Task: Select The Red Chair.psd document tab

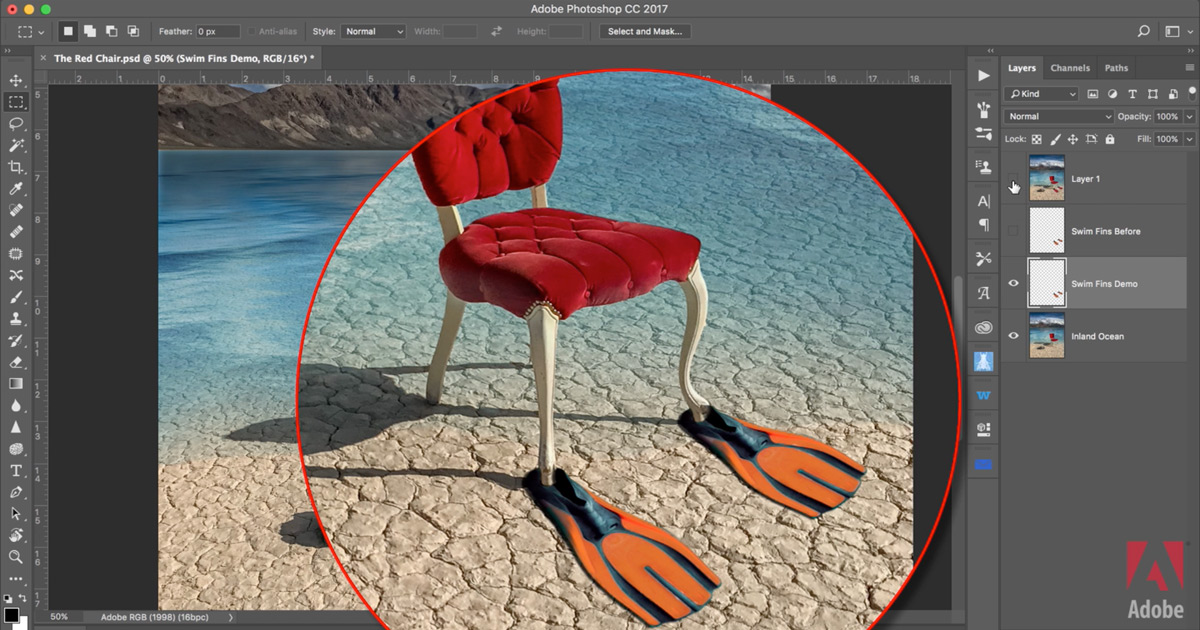Action: pos(184,58)
